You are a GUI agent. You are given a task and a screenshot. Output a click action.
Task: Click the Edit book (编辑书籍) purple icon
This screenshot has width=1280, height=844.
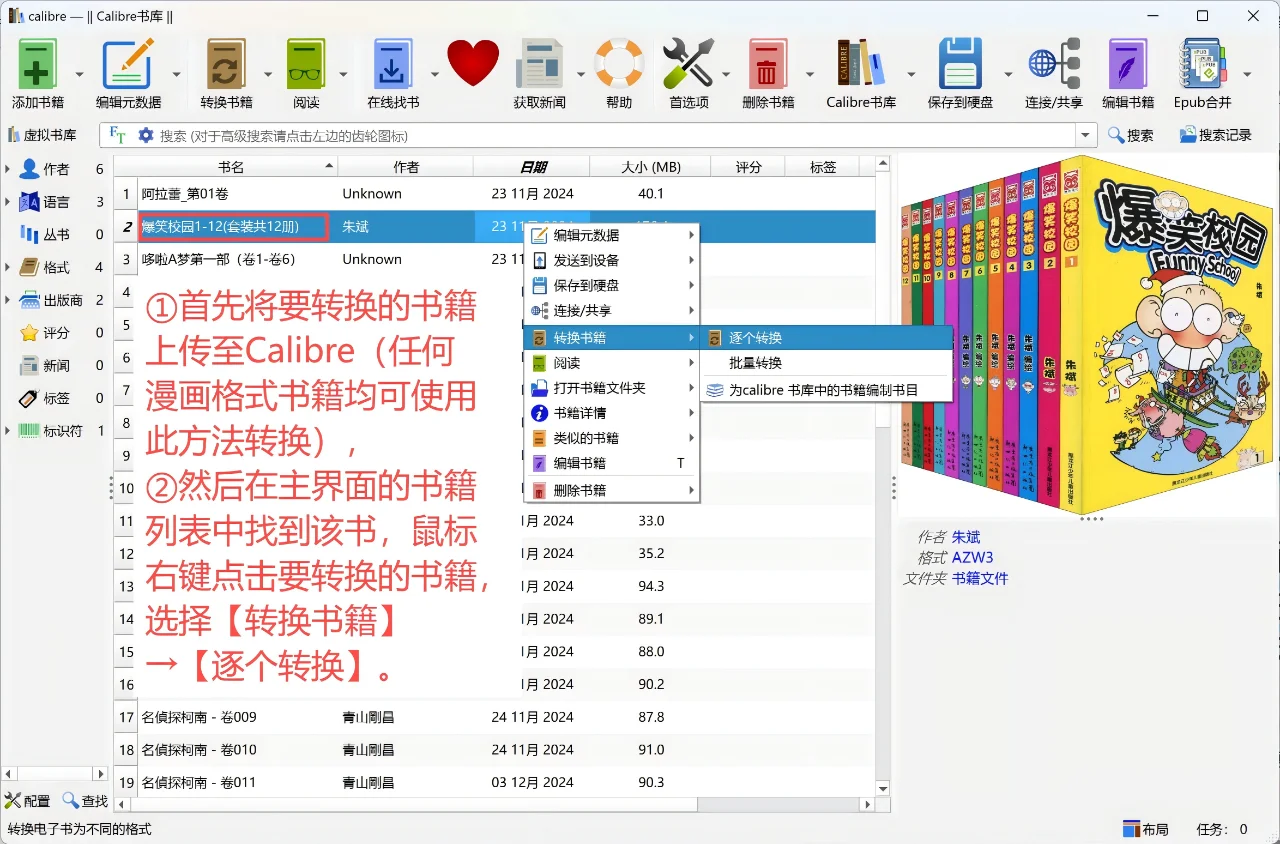click(1128, 64)
